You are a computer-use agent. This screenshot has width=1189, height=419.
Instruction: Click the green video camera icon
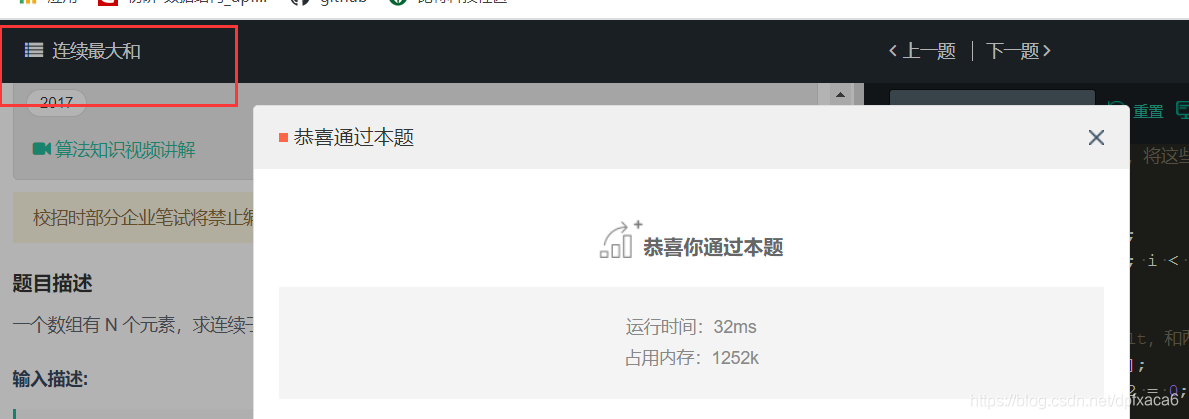[42, 149]
